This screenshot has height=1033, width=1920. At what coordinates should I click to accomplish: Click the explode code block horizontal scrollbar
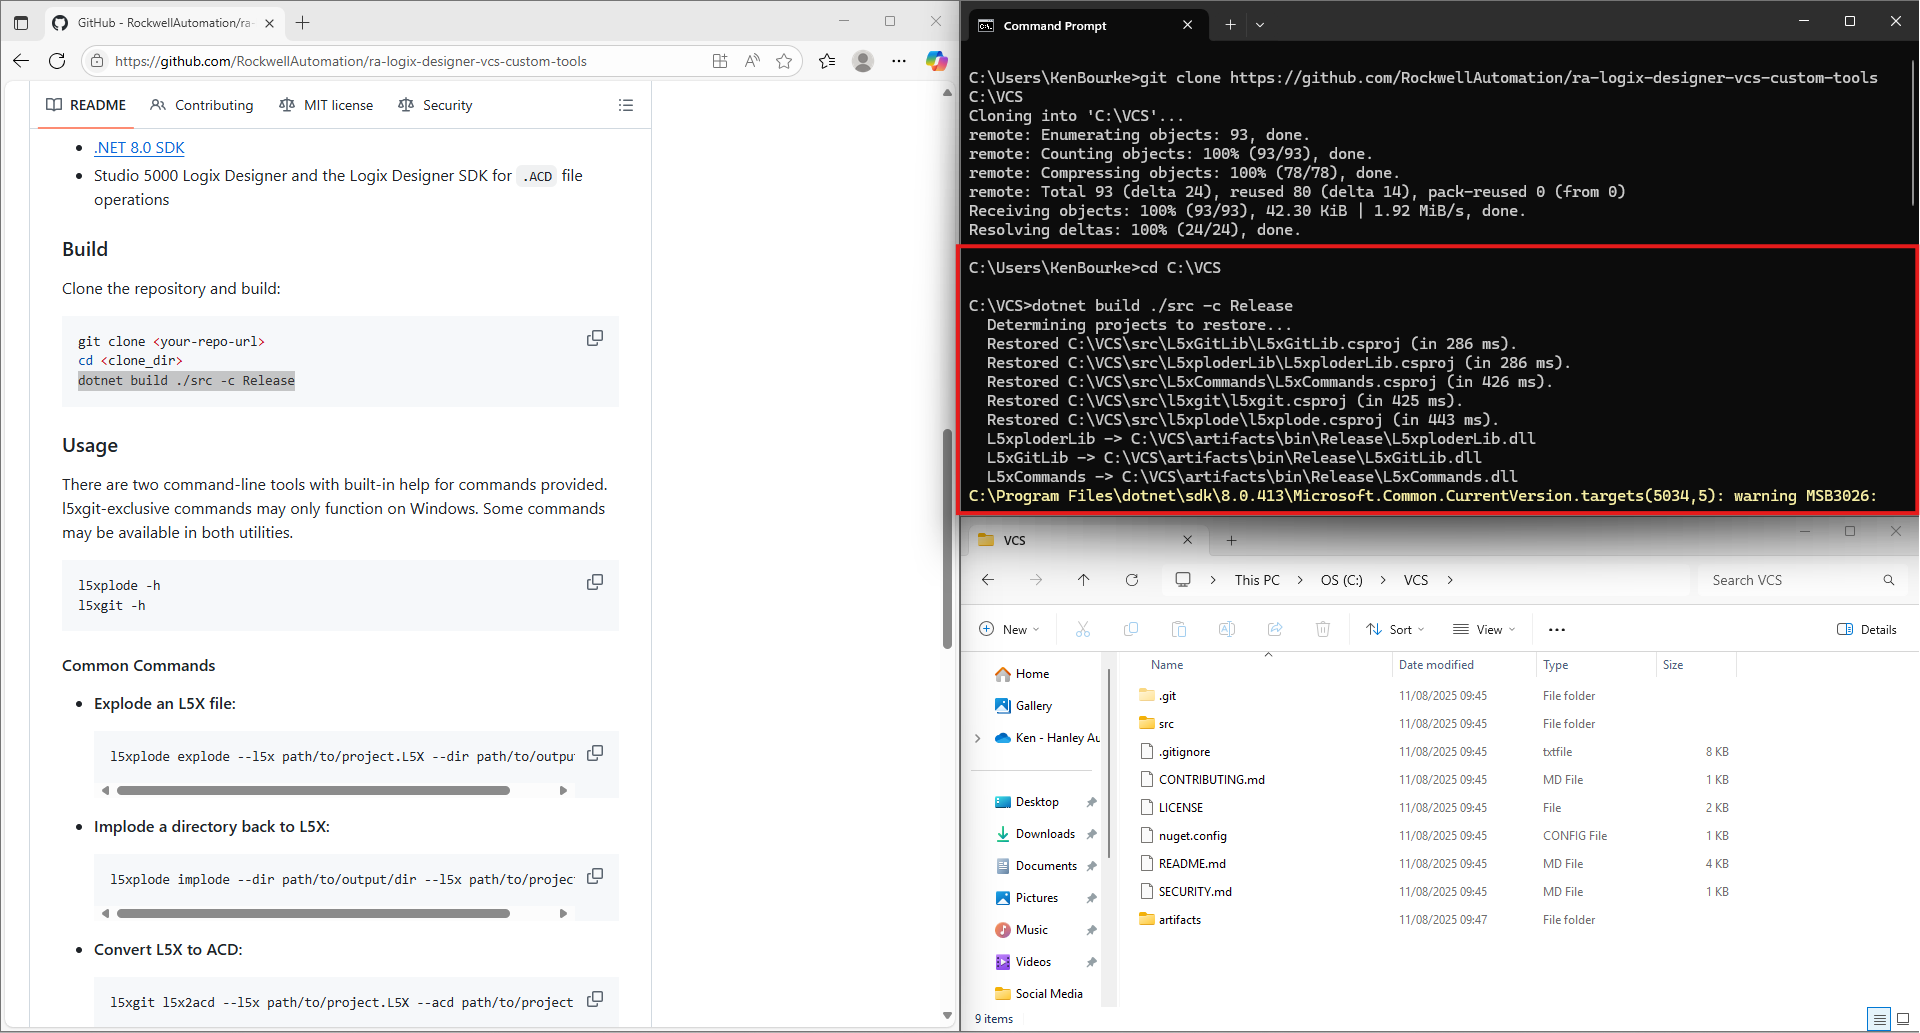point(313,790)
